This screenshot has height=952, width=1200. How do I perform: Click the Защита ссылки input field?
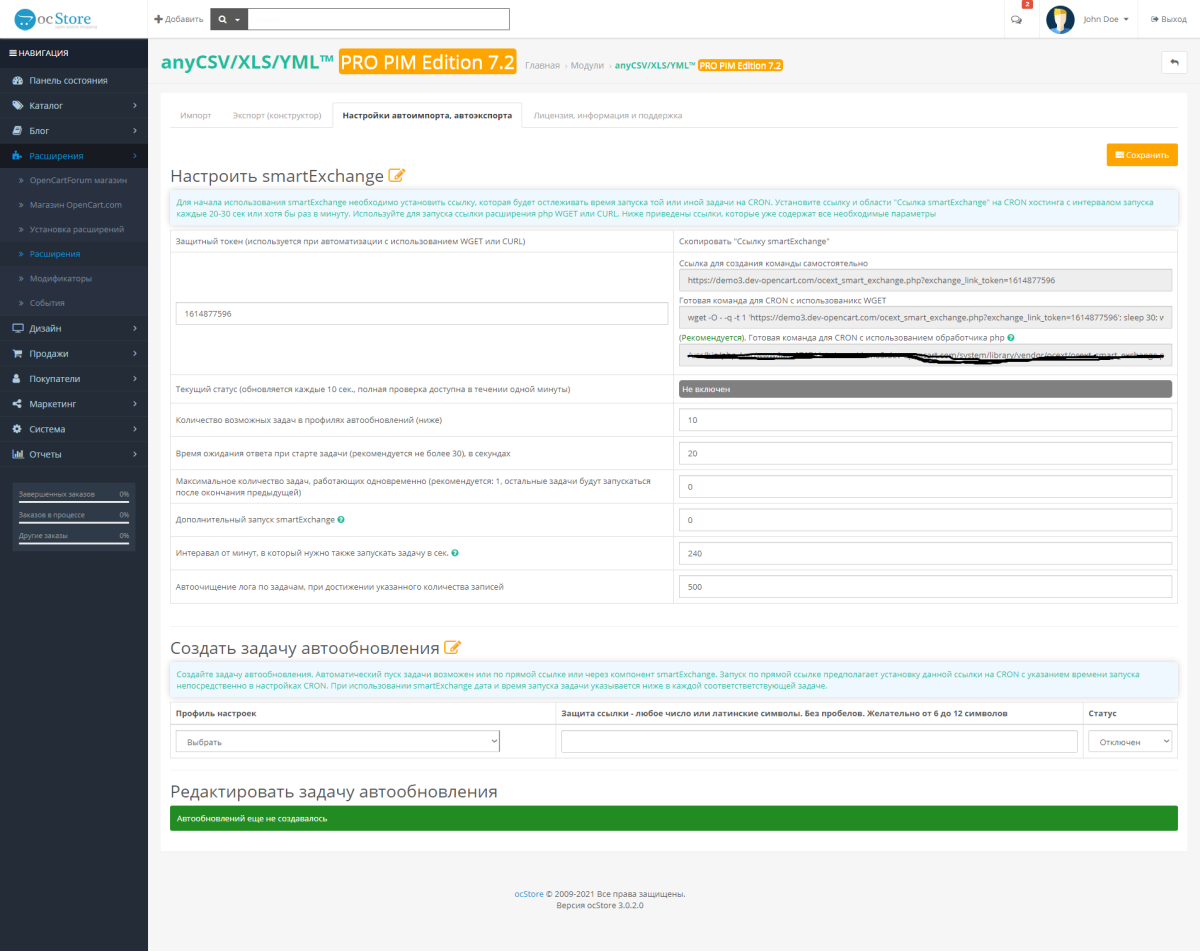click(819, 741)
